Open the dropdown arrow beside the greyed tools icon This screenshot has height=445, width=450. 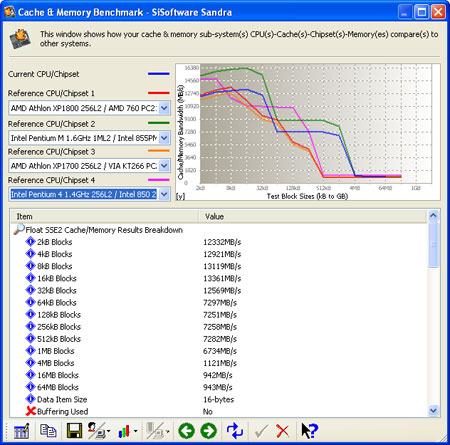coord(168,431)
